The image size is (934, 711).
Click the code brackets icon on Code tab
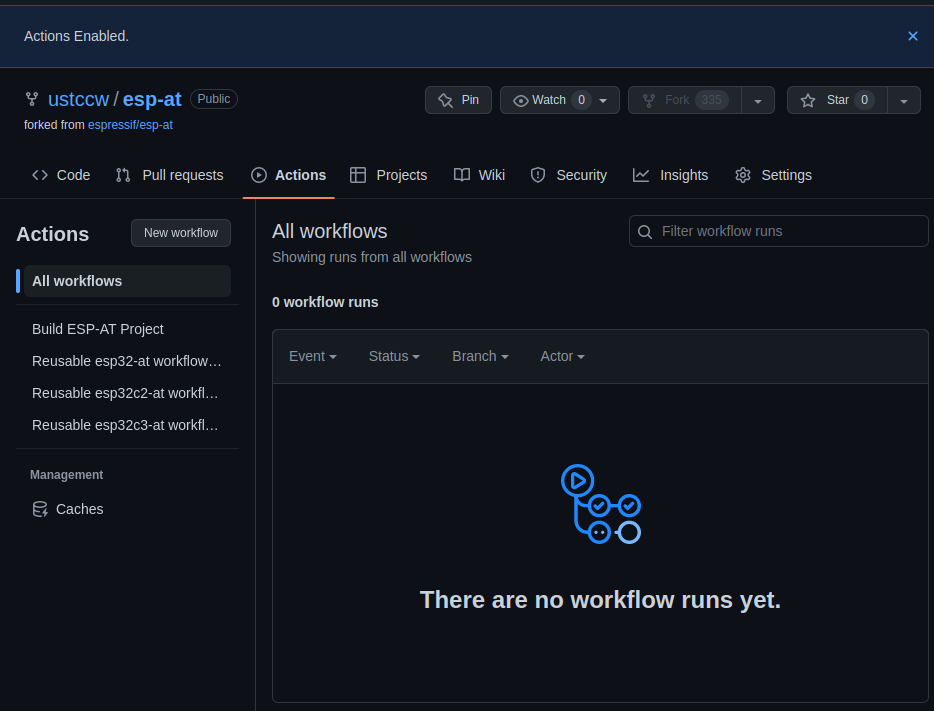39,175
